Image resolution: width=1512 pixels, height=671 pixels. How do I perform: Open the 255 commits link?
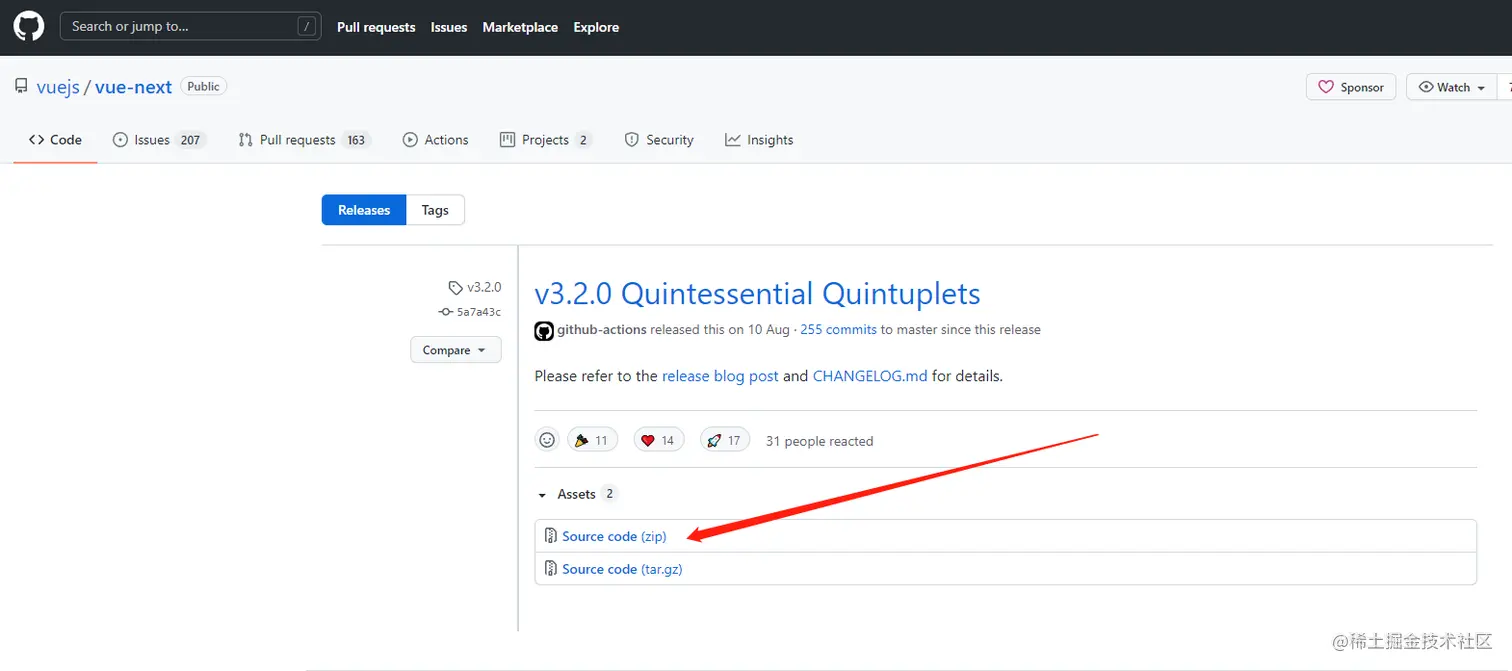point(838,330)
